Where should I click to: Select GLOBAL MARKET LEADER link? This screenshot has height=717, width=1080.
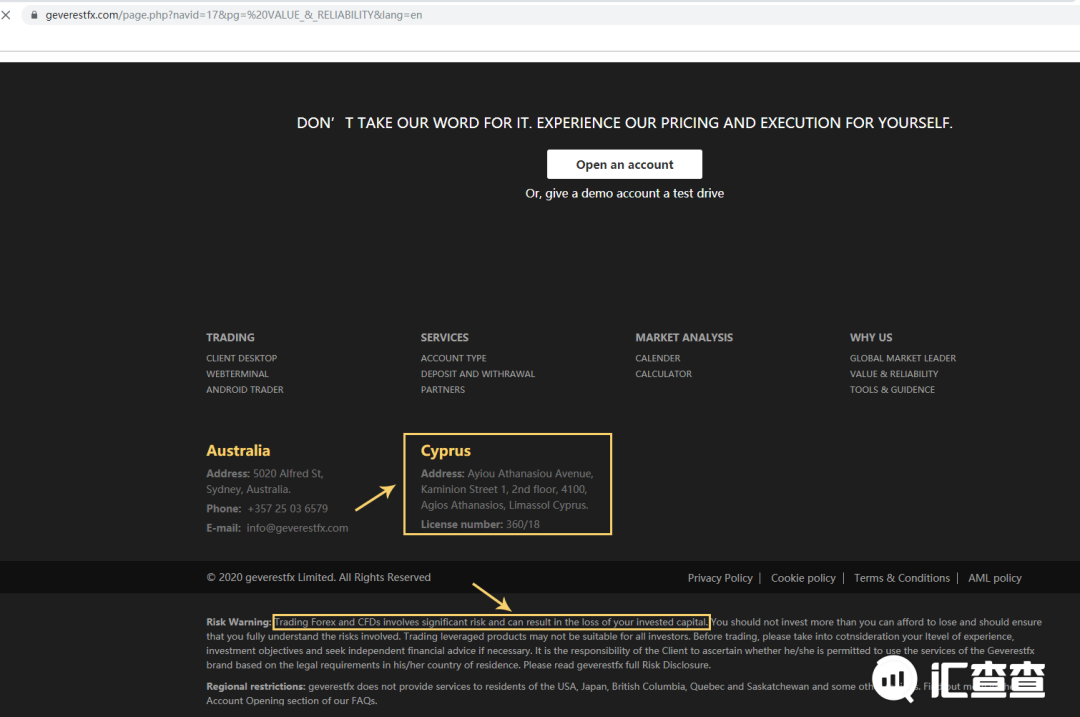pos(903,358)
